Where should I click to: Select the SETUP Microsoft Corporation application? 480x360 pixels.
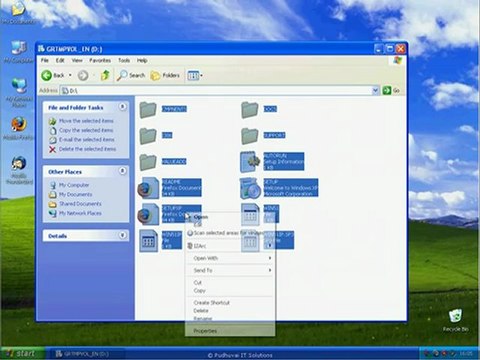279,188
